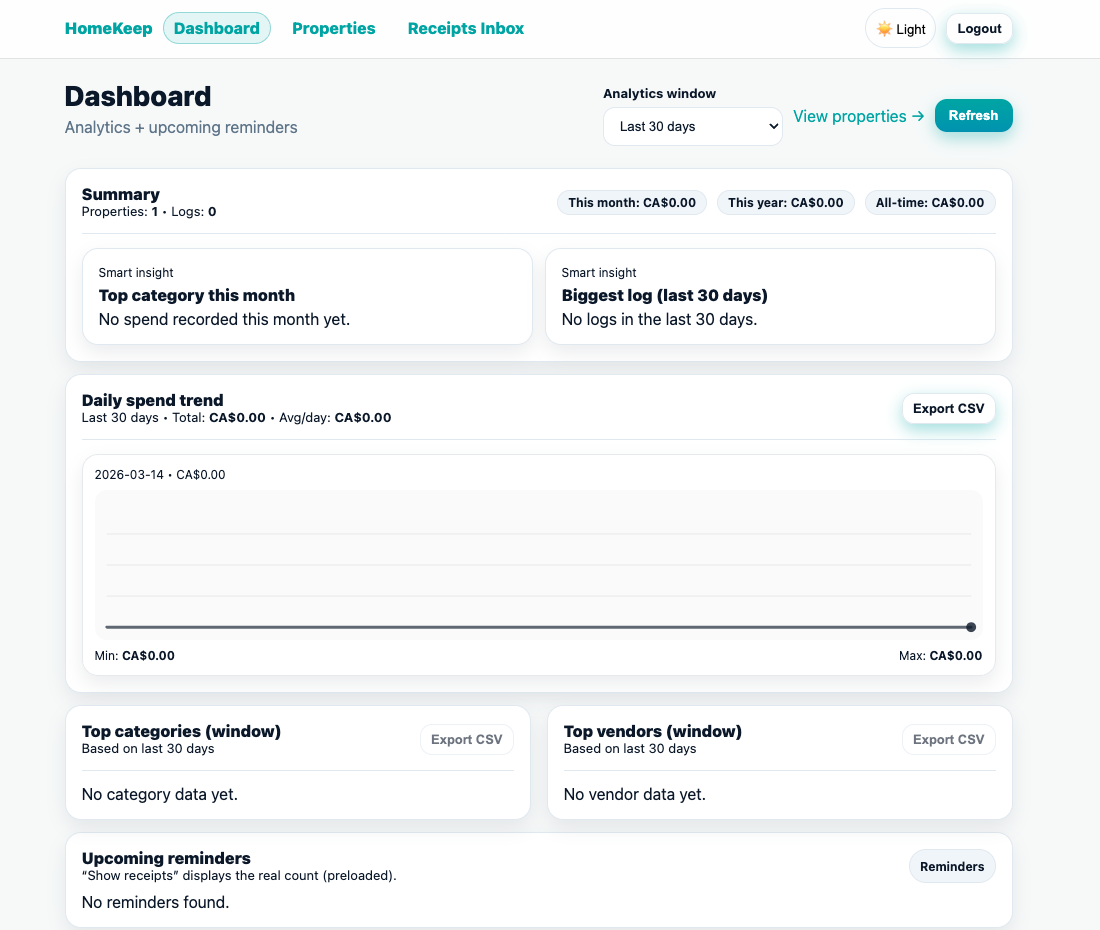Open the Analytics window dropdown
This screenshot has width=1100, height=930.
693,126
